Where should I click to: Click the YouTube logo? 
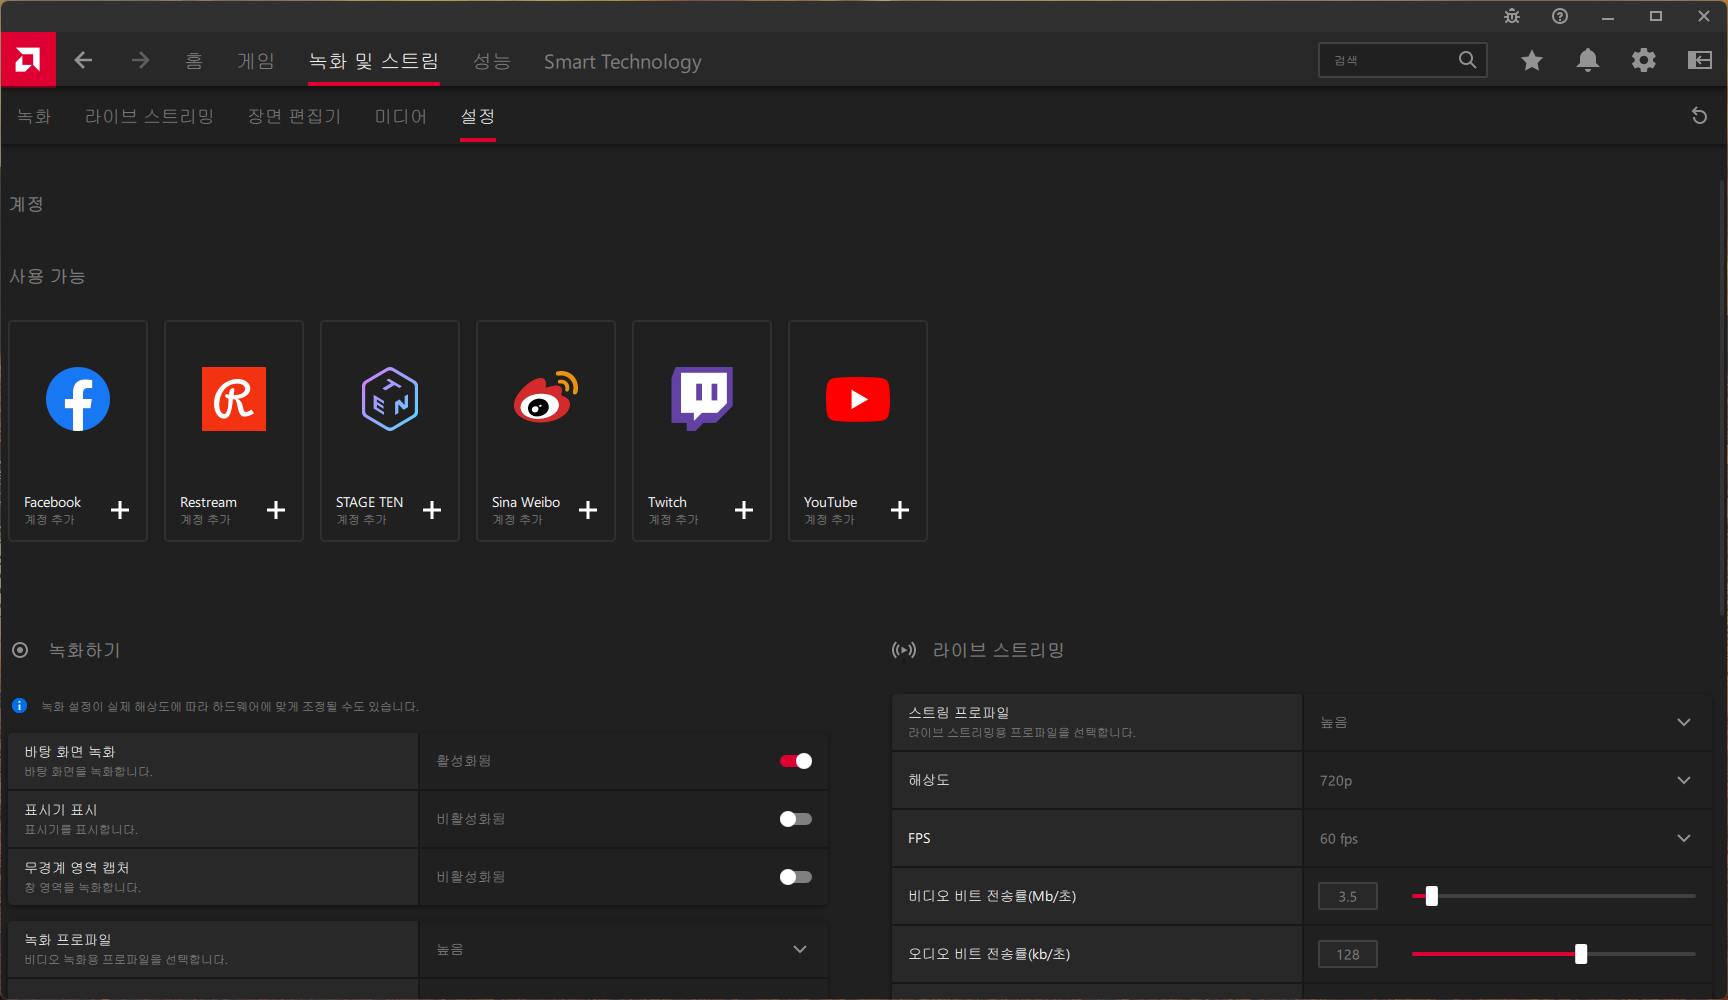click(858, 399)
